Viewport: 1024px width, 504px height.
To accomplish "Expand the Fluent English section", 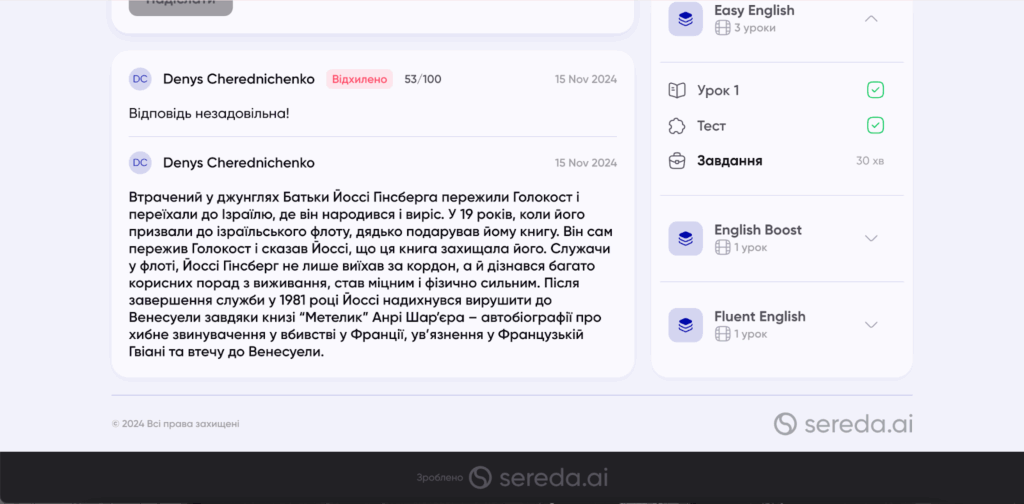I will pyautogui.click(x=871, y=324).
